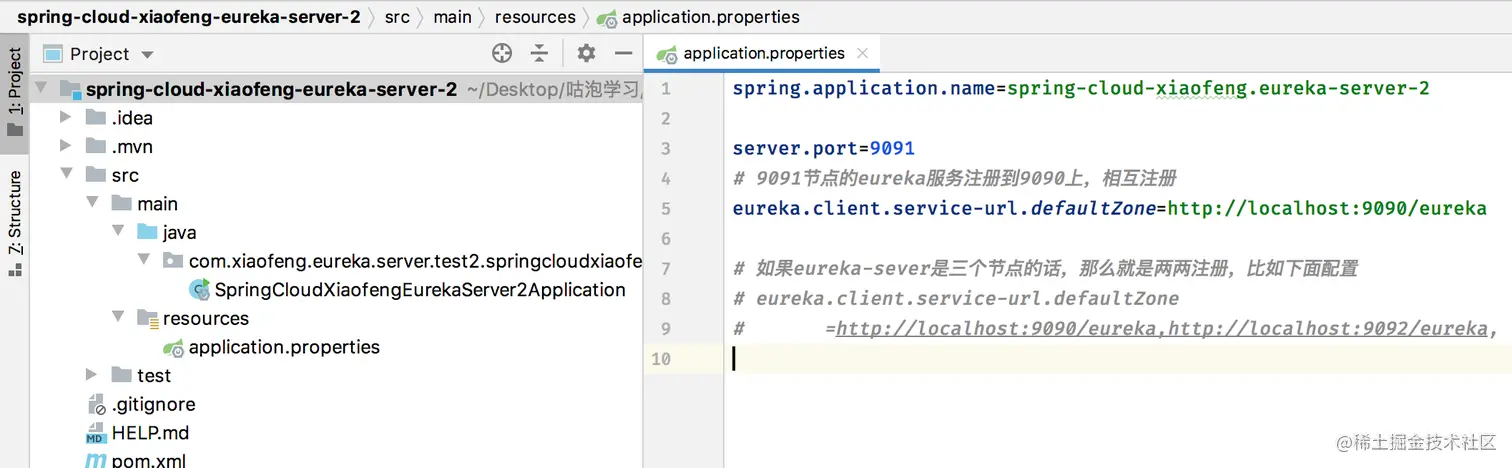The image size is (1512, 468).
Task: Select application.properties in the project tree
Action: coord(284,348)
